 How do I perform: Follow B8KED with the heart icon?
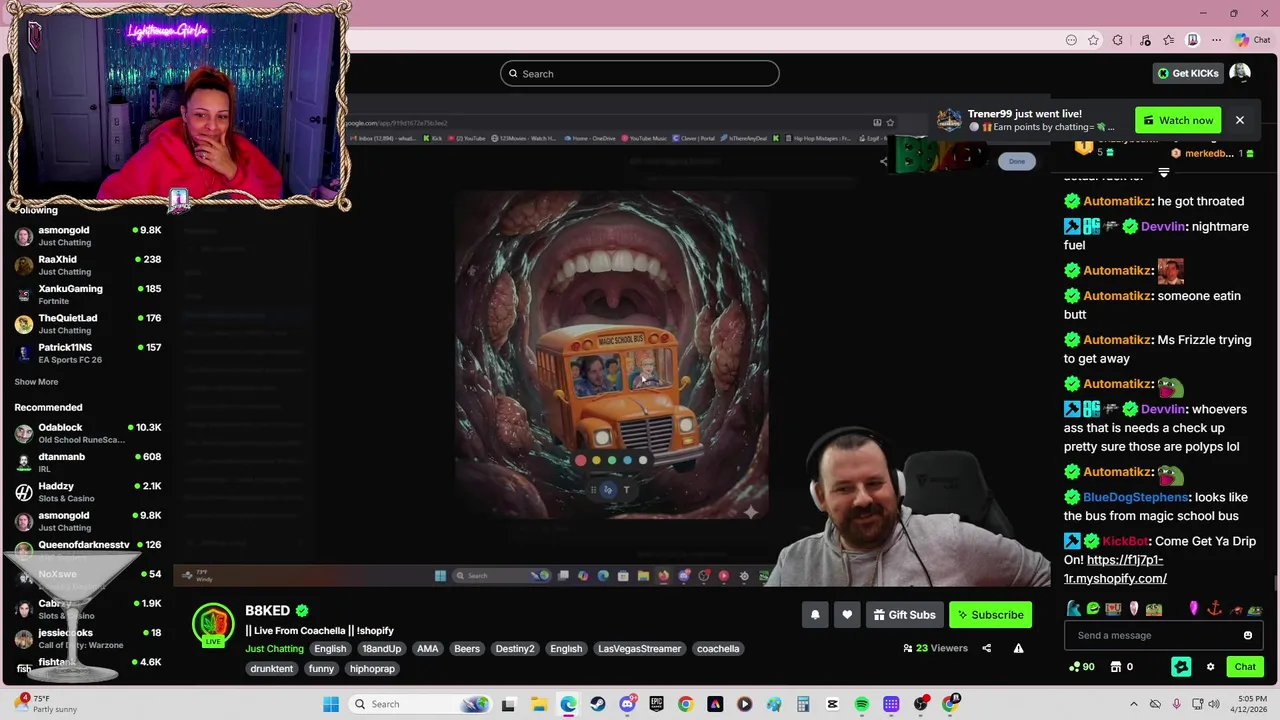pos(847,615)
